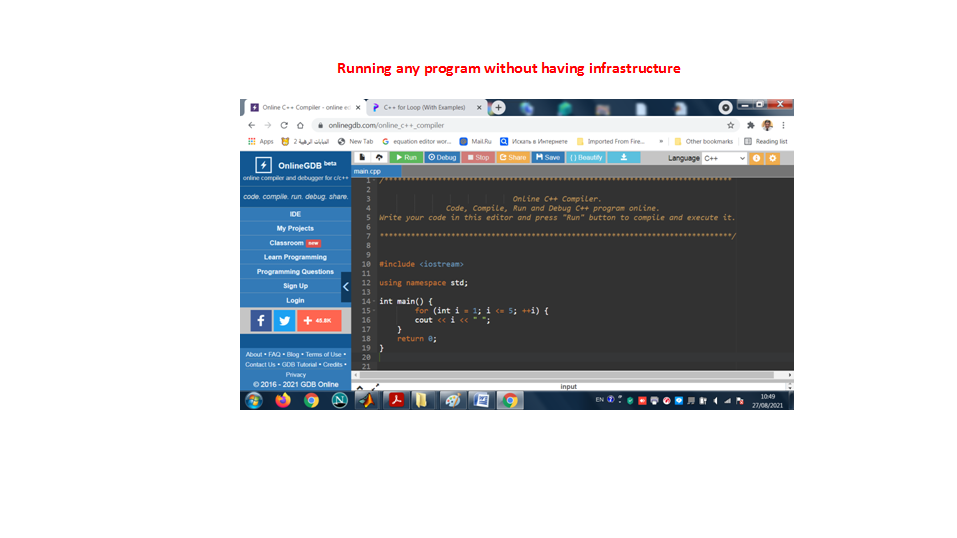Open Adobe Acrobat from the taskbar
Image resolution: width=957 pixels, height=538 pixels.
point(396,401)
